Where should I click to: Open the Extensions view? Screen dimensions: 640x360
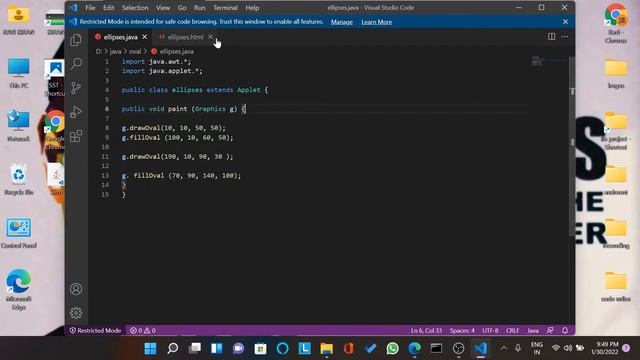tap(76, 136)
